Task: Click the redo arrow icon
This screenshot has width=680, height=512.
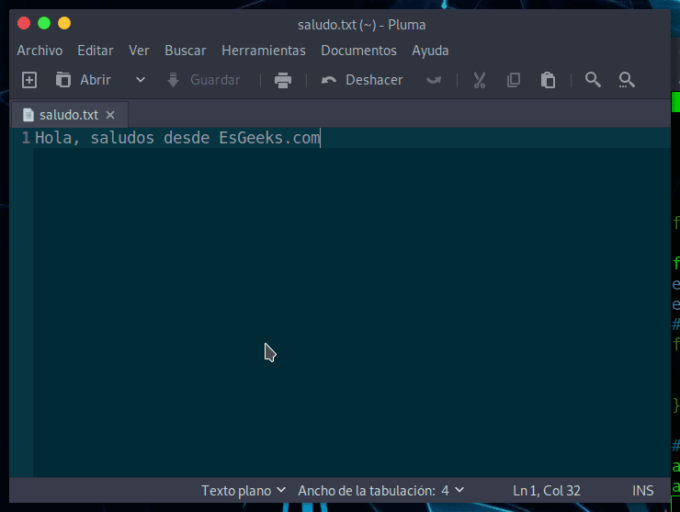Action: (x=434, y=80)
